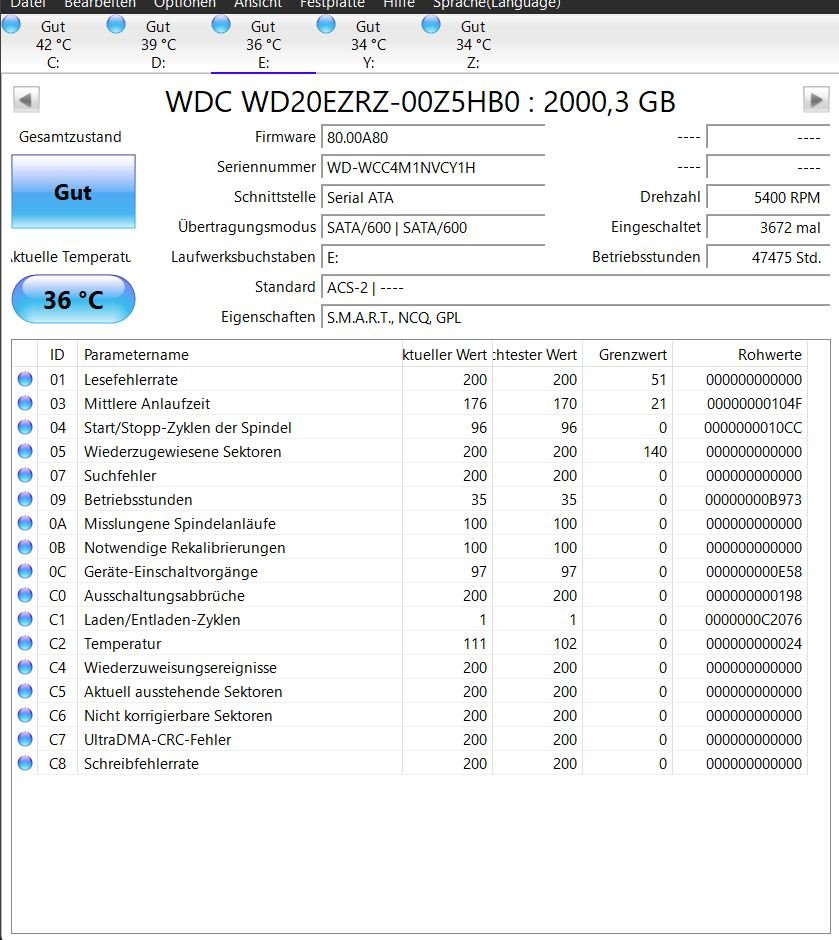This screenshot has height=940, width=839.
Task: Click status icon of Schreibfehlerrate row
Action: 25,763
